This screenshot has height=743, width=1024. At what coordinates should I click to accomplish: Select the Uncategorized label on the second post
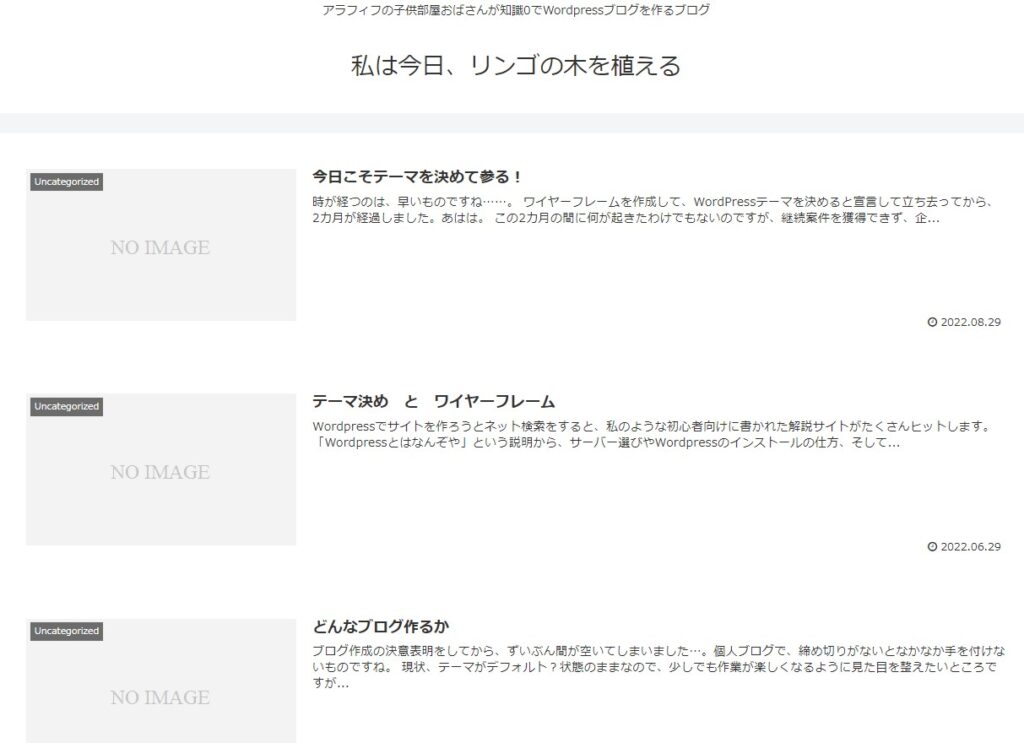(66, 407)
